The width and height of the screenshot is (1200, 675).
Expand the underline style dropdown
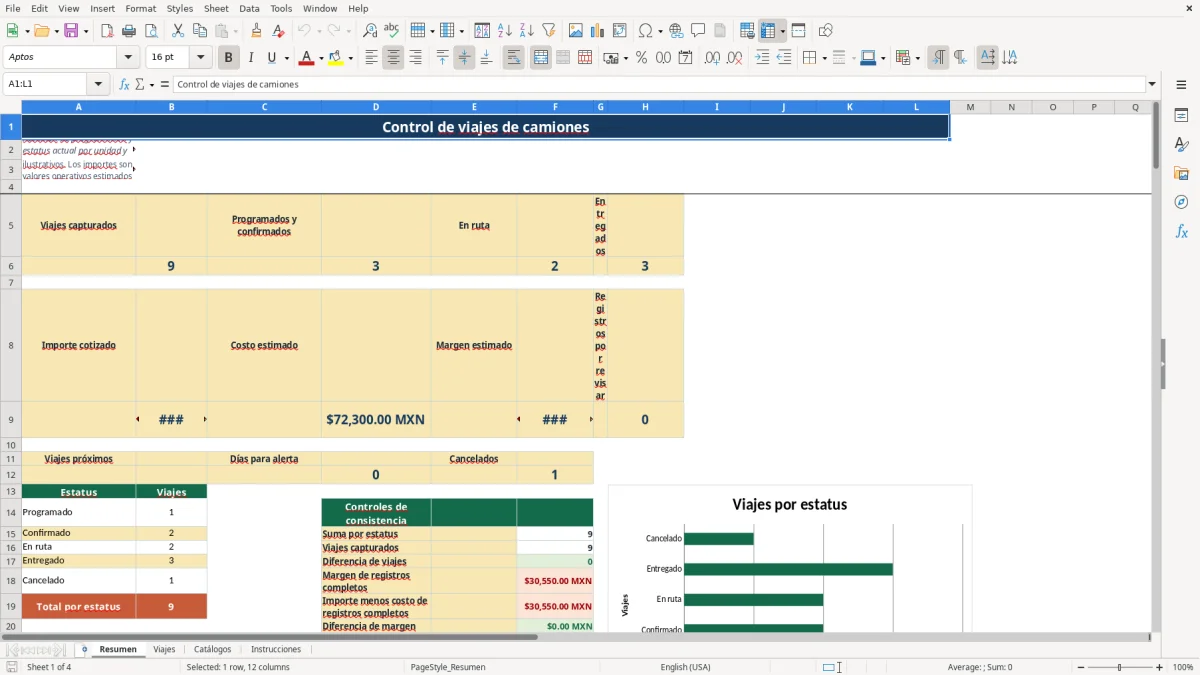point(286,58)
